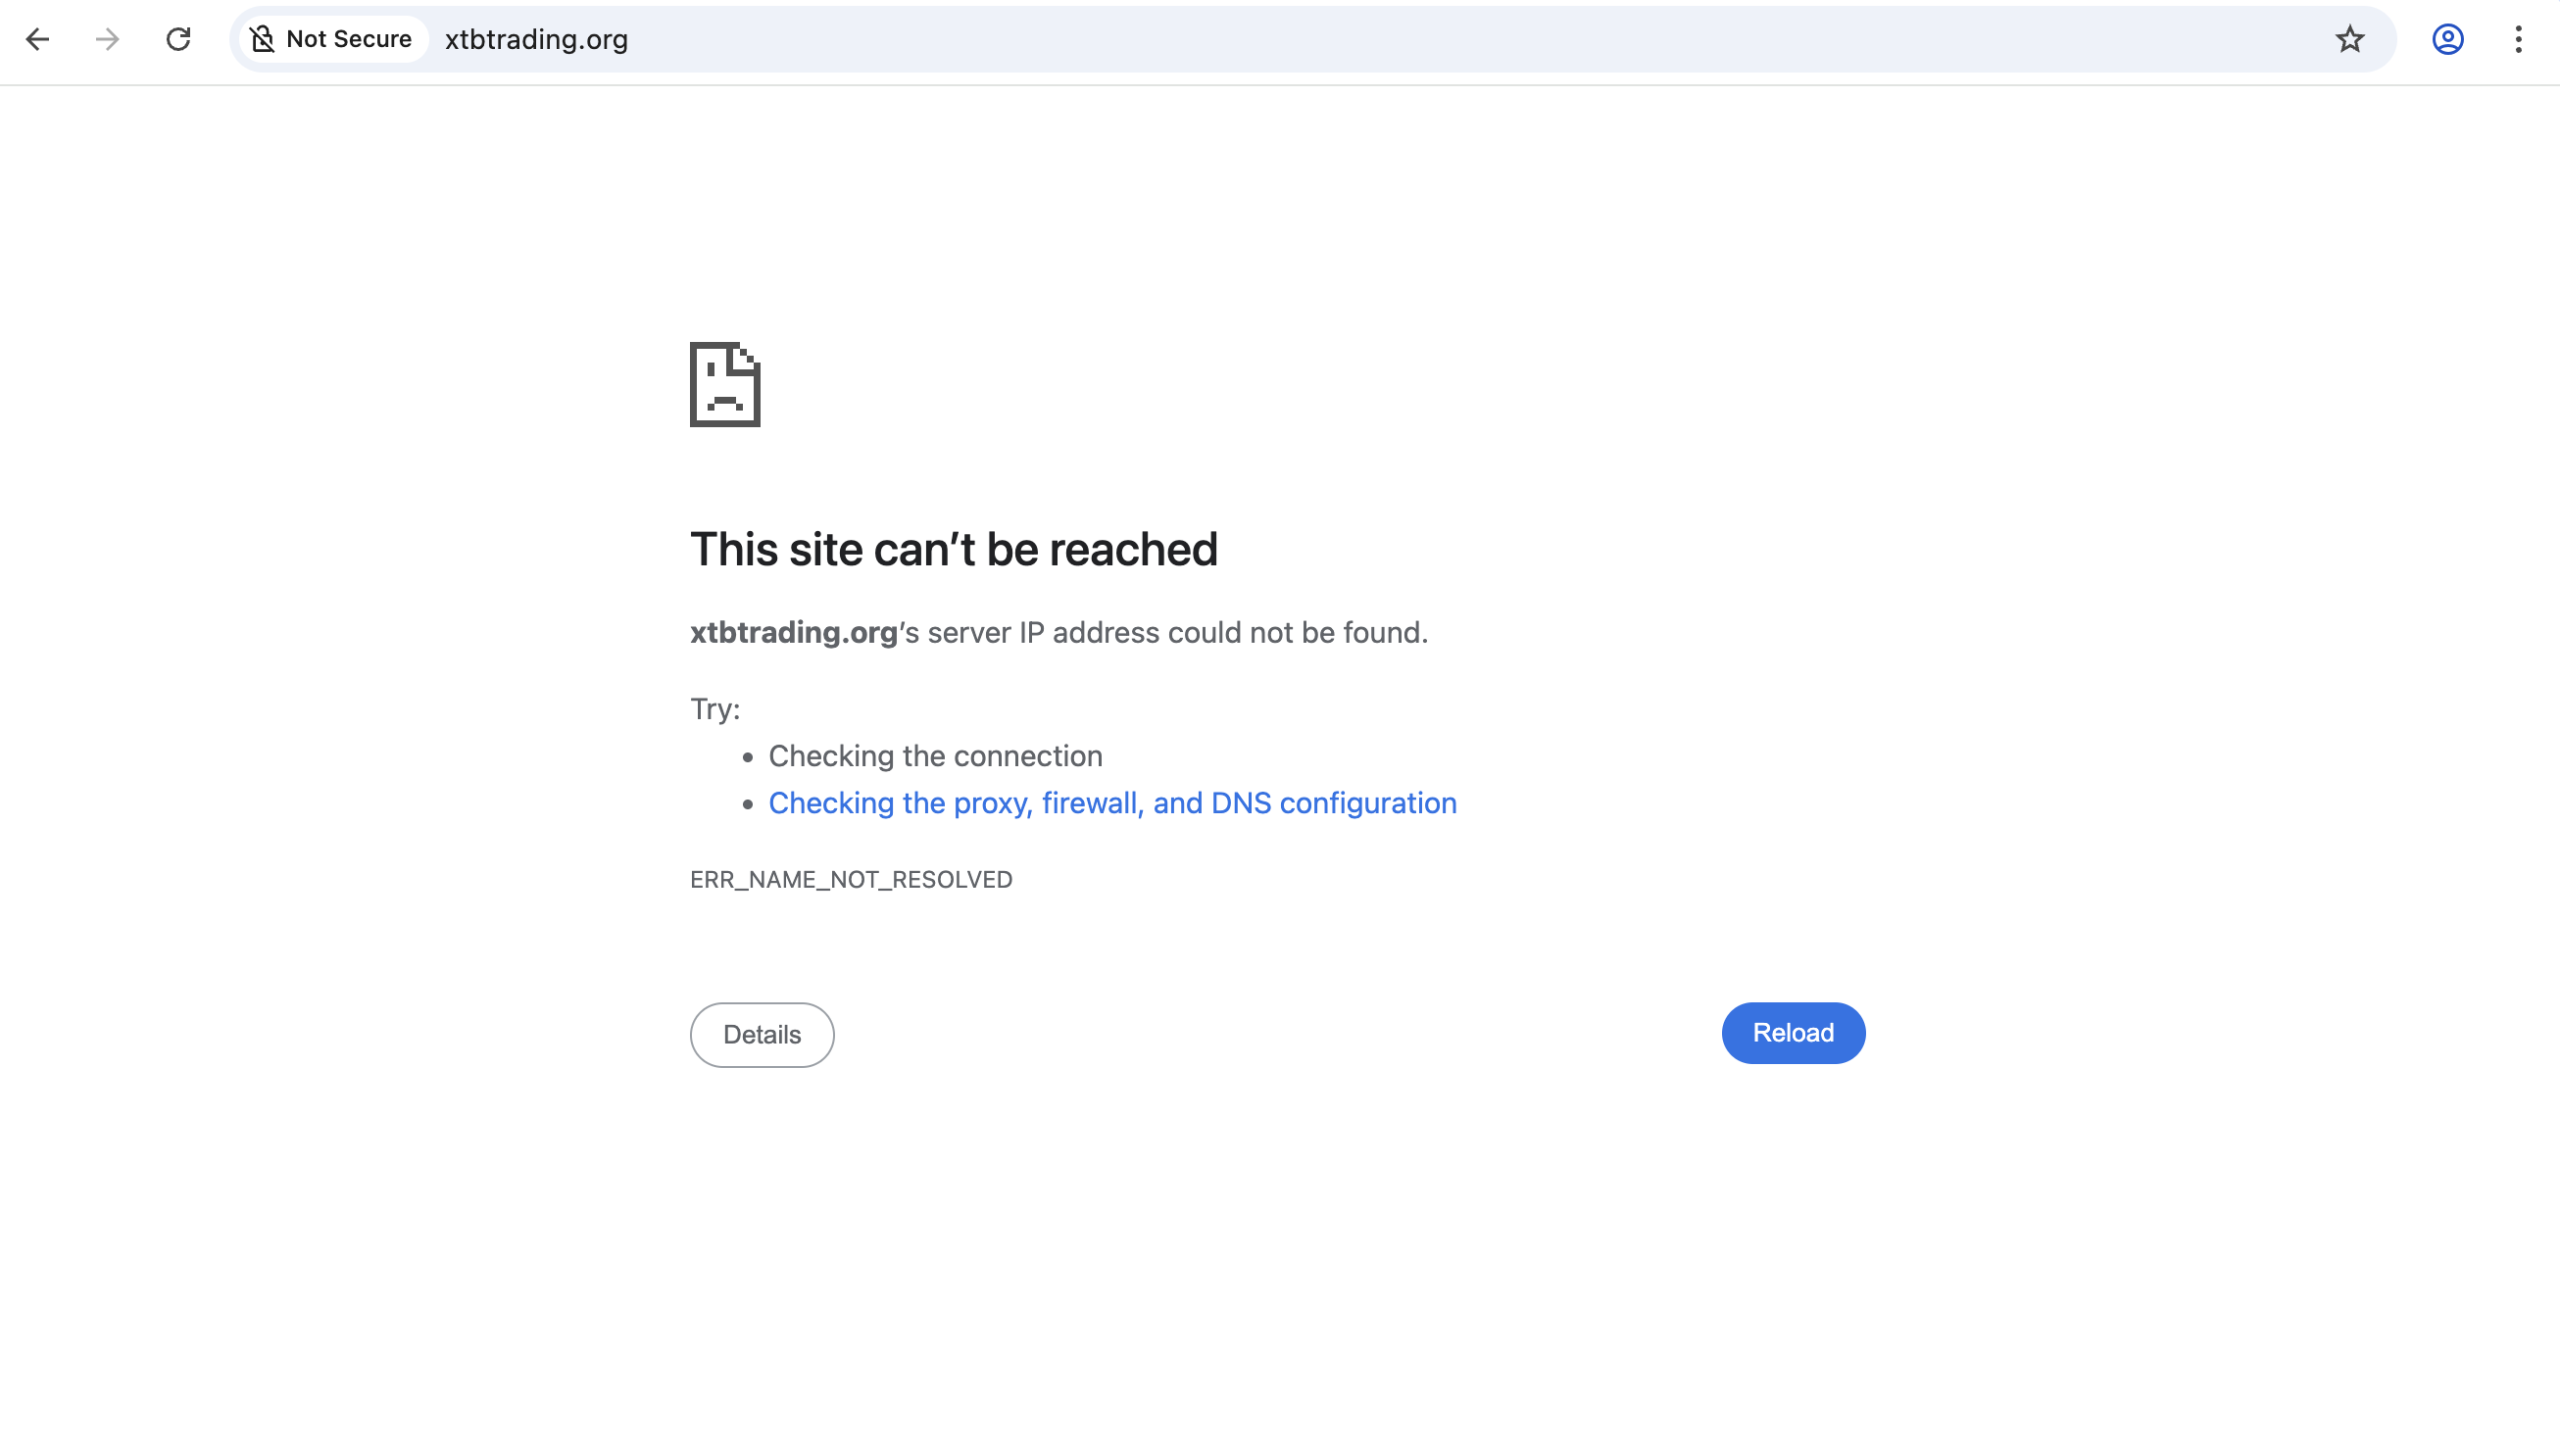Viewport: 2560px width, 1456px height.
Task: Reload the page using the toolbar icon
Action: pyautogui.click(x=178, y=40)
